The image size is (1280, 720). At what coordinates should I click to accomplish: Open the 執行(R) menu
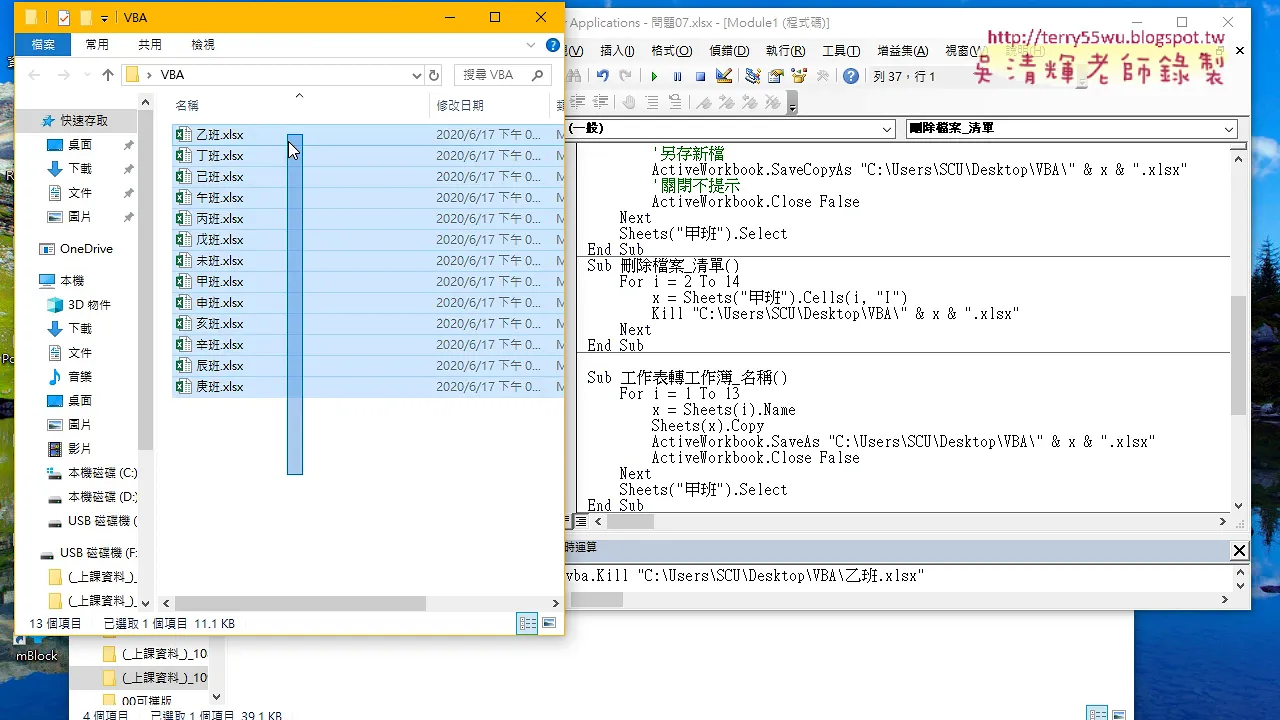click(785, 51)
